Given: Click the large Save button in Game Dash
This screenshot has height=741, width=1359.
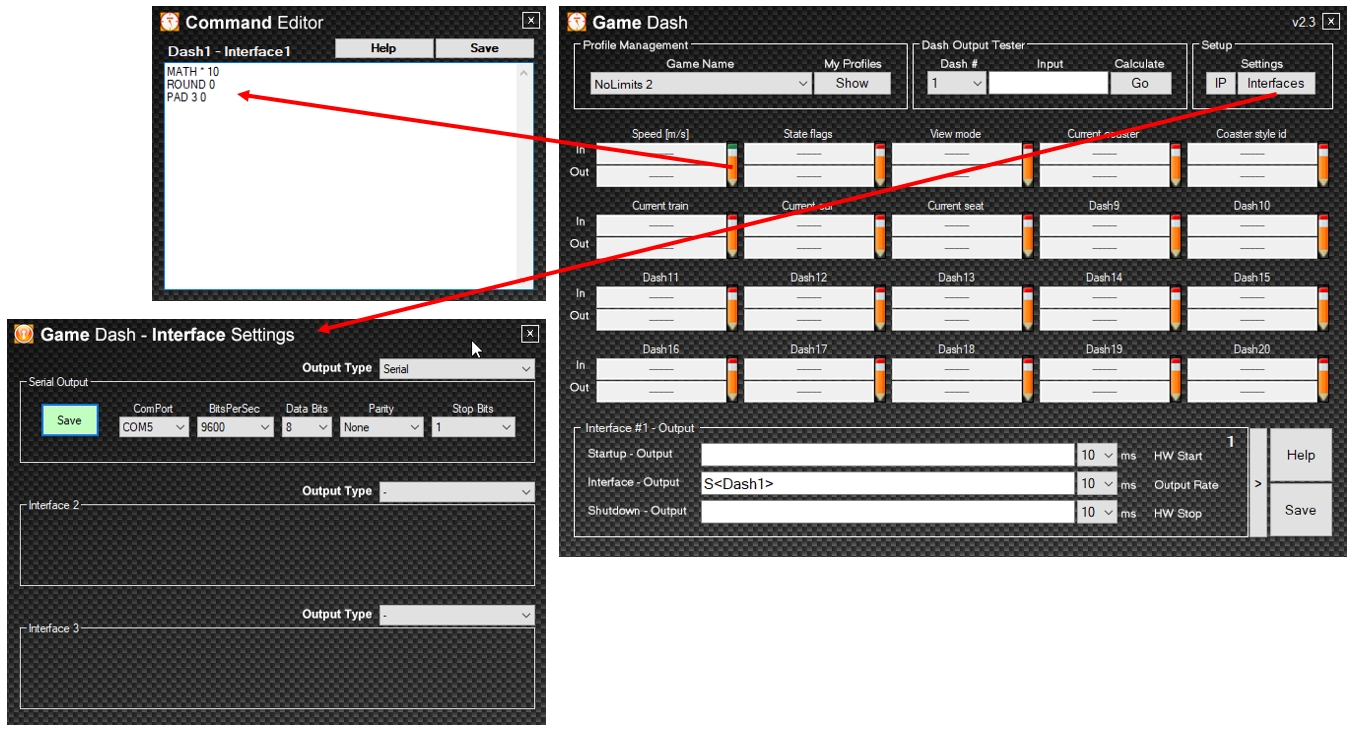Looking at the screenshot, I should (1301, 510).
